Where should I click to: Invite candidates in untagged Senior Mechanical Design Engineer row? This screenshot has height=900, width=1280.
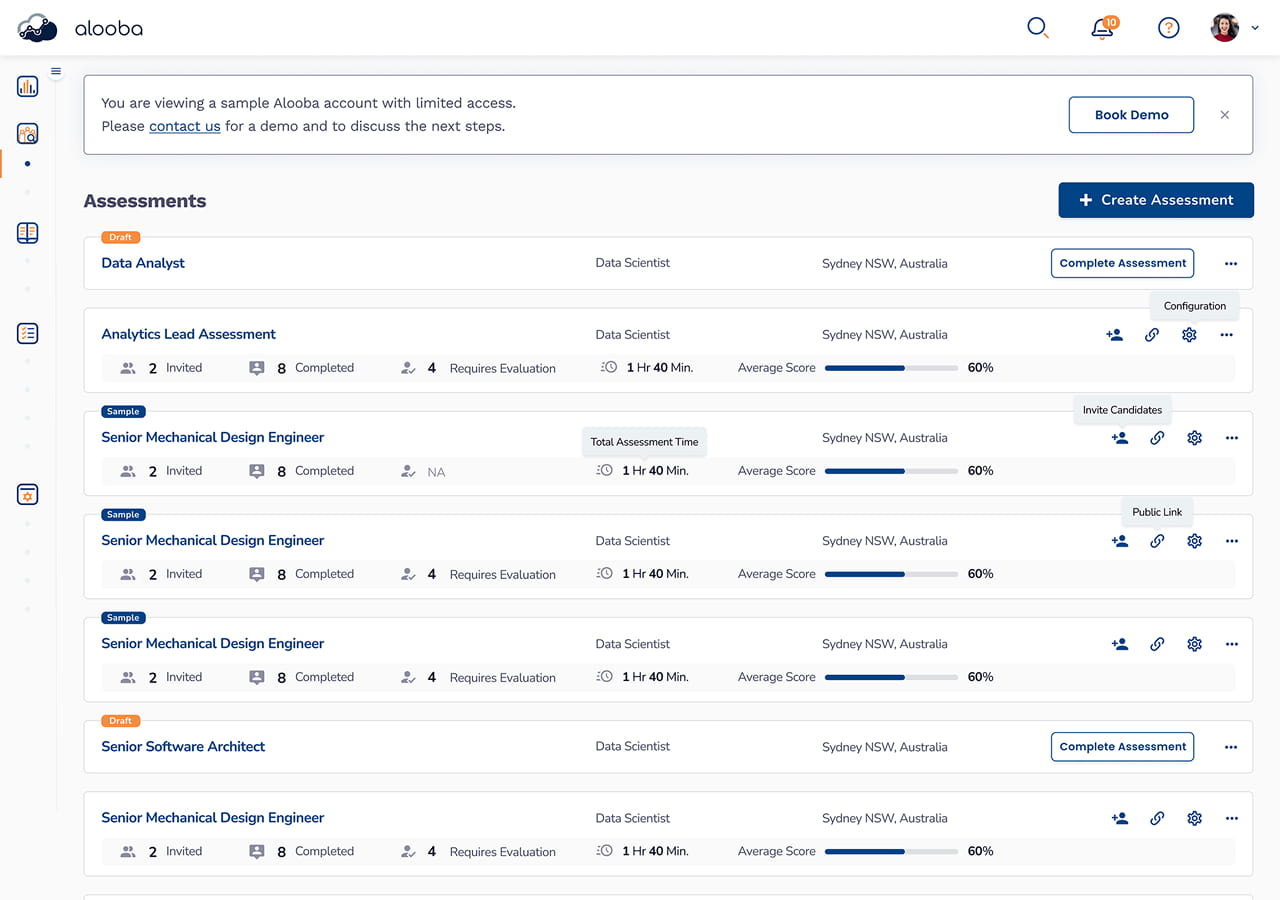pyautogui.click(x=1120, y=818)
